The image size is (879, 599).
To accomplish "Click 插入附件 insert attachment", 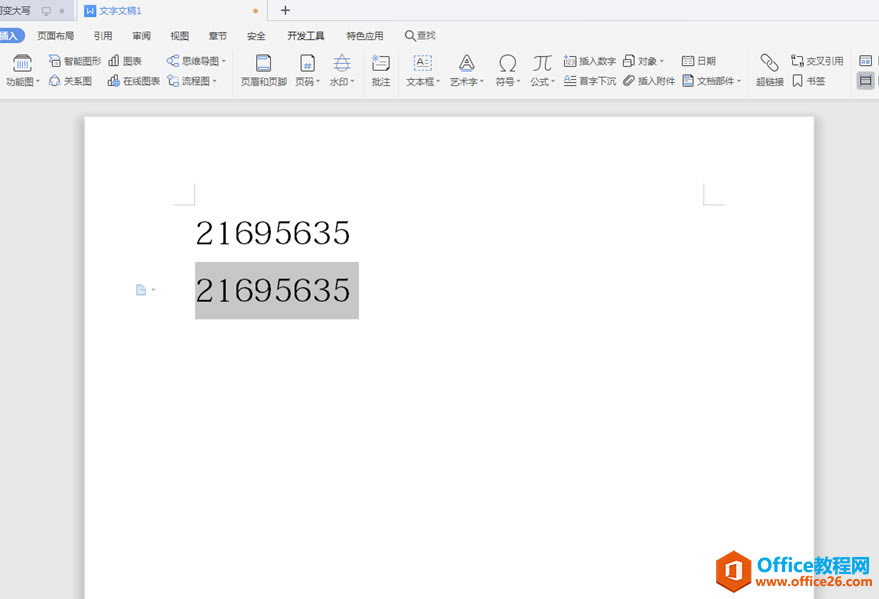I will point(649,81).
